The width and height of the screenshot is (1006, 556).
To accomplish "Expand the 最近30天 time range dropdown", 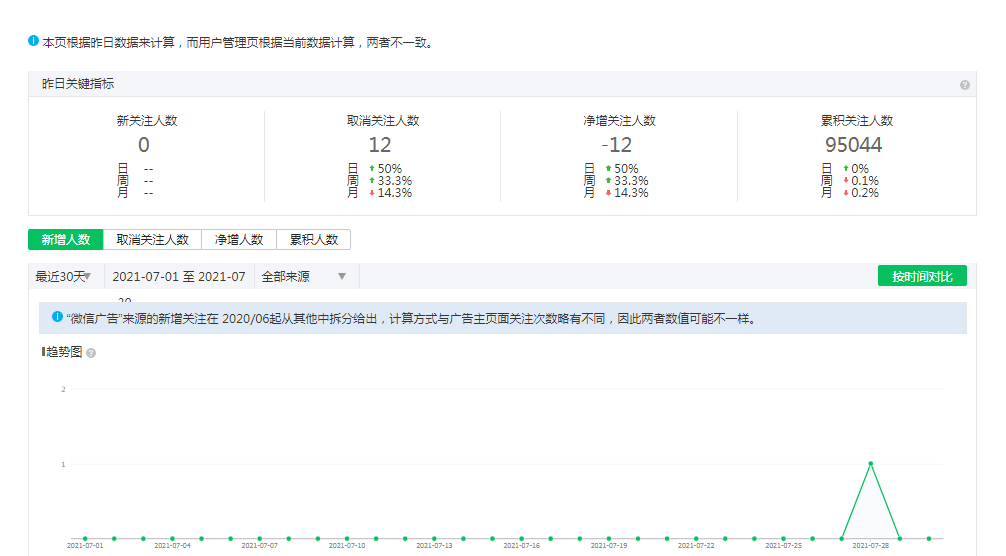I will (65, 276).
